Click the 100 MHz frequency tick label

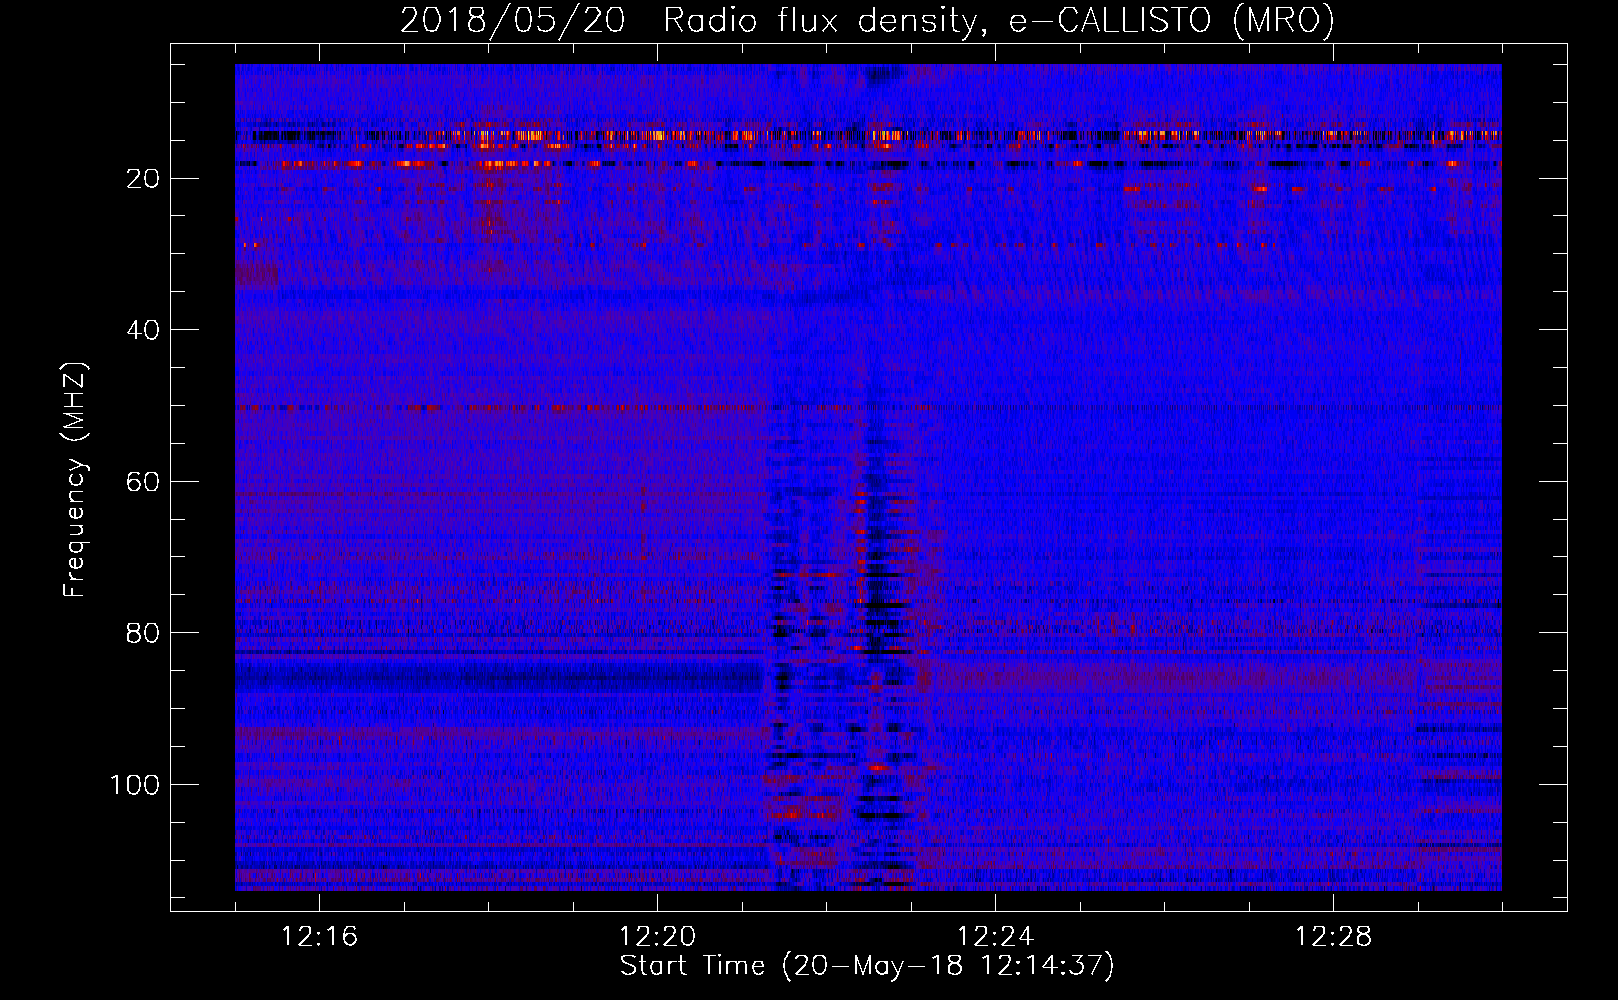135,785
